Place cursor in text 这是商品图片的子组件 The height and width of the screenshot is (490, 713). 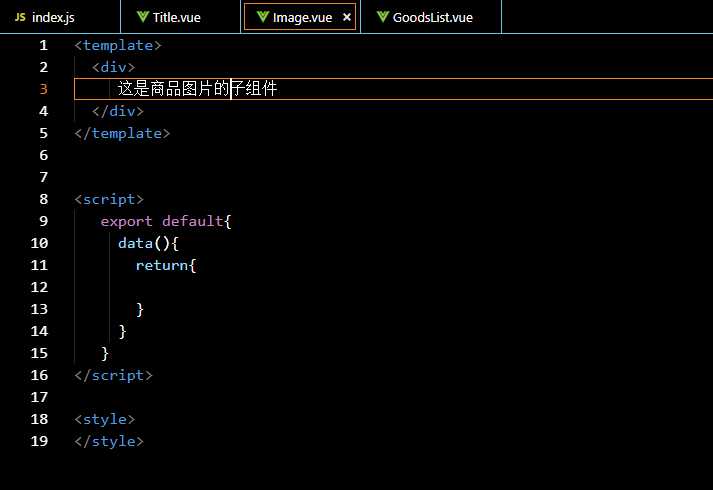(197, 89)
